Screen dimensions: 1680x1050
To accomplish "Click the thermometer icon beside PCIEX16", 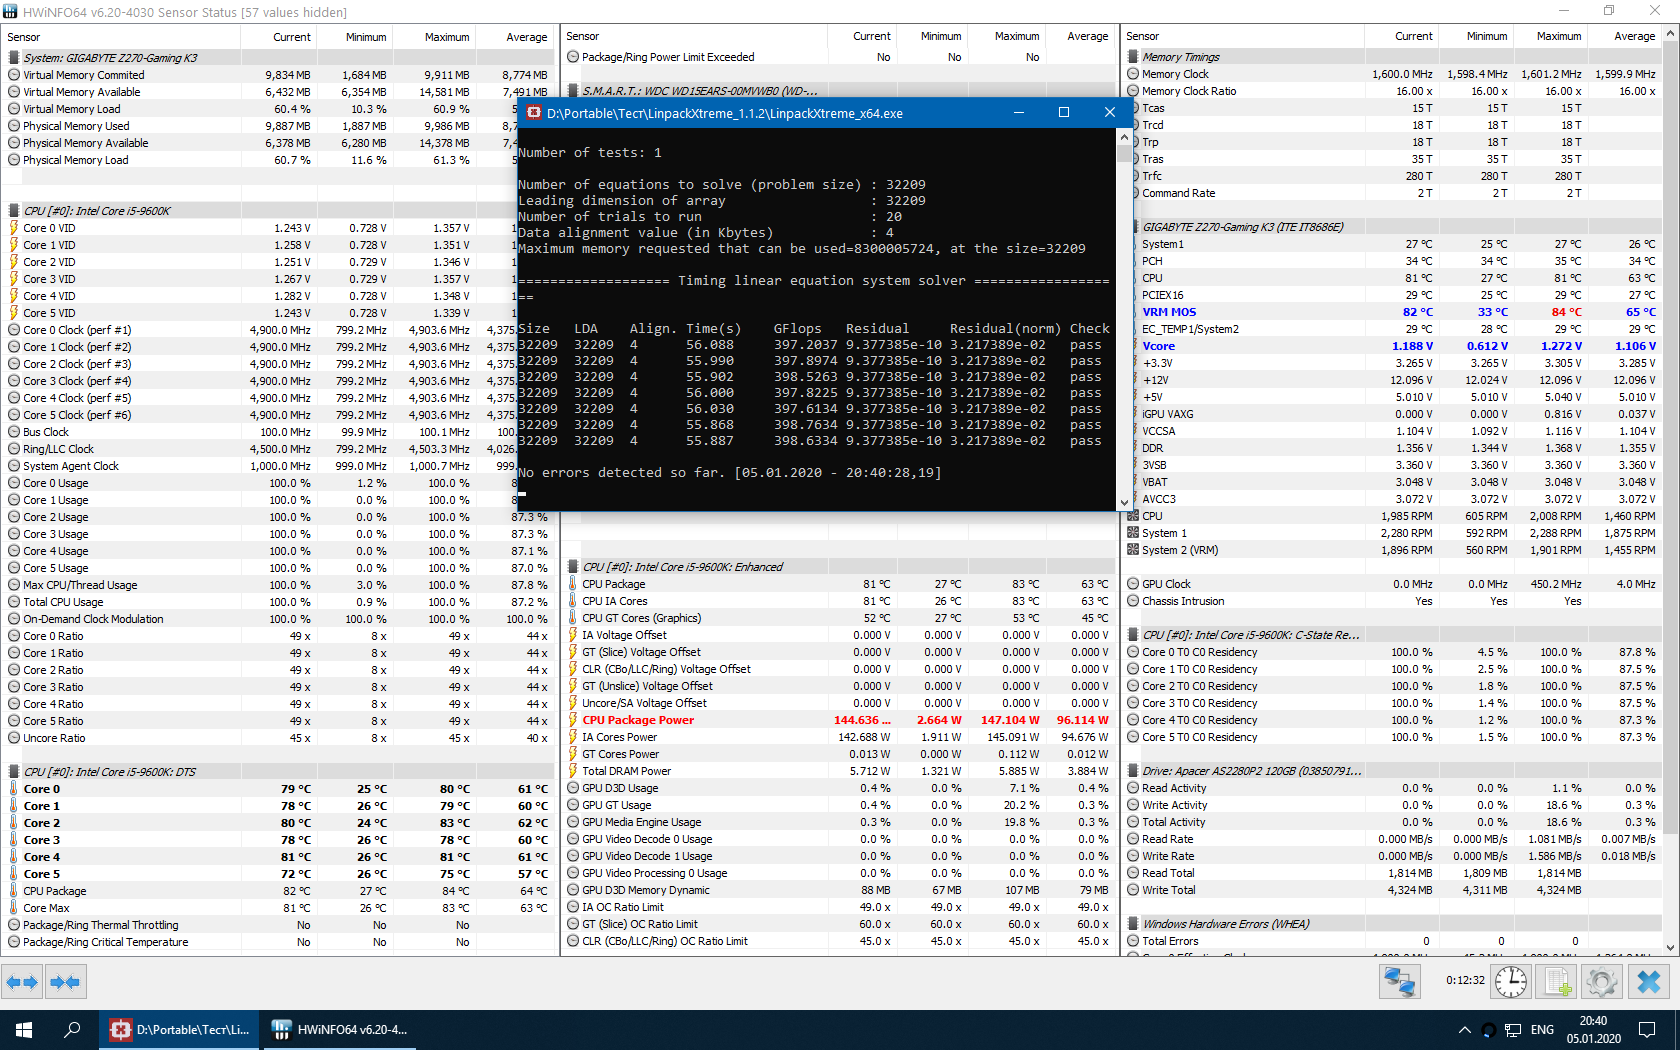I will click(1133, 295).
